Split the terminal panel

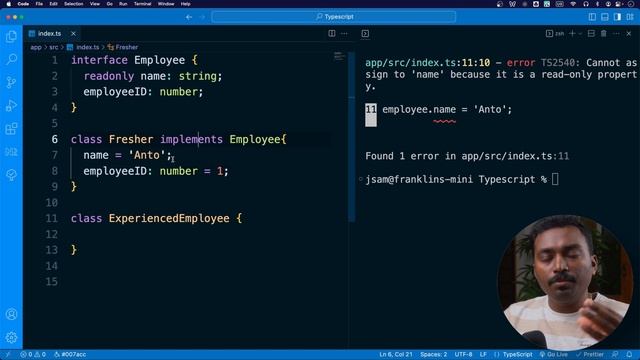(591, 33)
